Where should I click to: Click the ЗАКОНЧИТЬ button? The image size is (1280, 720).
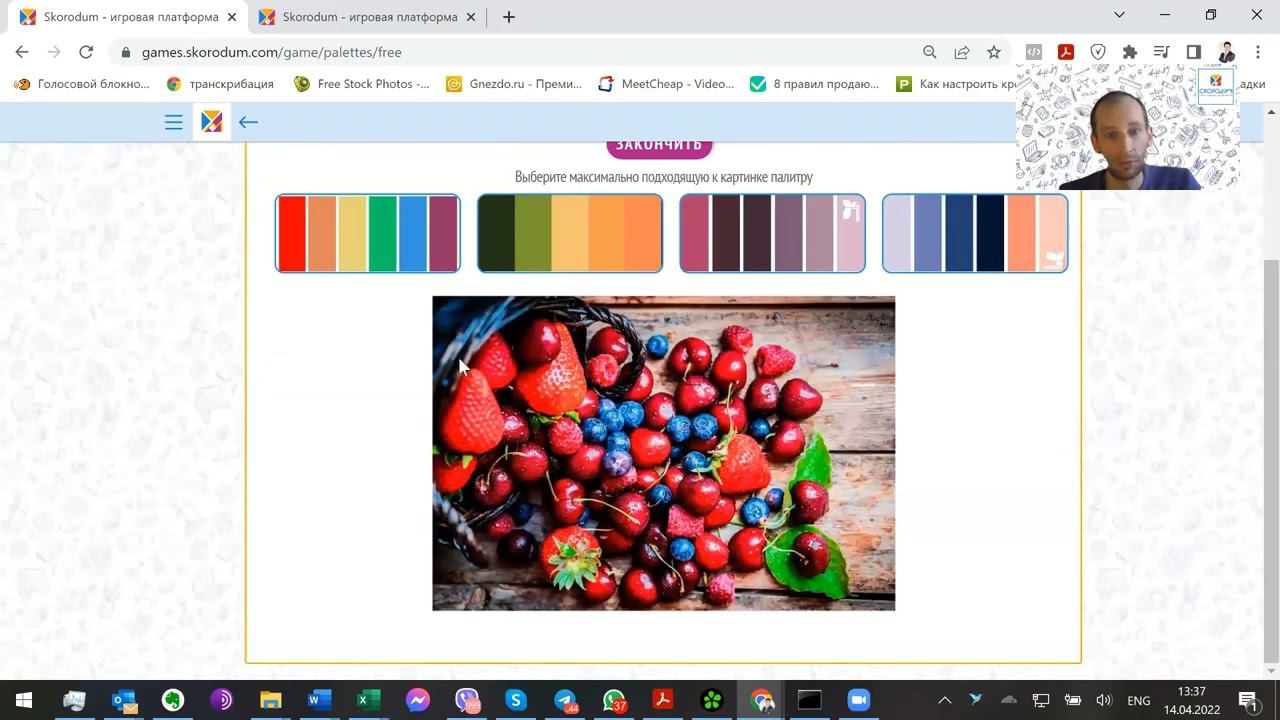coord(659,146)
